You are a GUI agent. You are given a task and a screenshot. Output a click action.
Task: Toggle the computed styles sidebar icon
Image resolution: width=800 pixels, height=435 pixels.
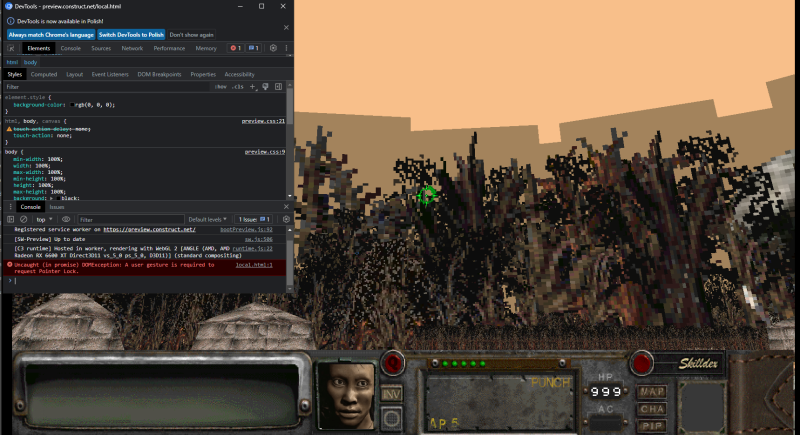click(279, 87)
